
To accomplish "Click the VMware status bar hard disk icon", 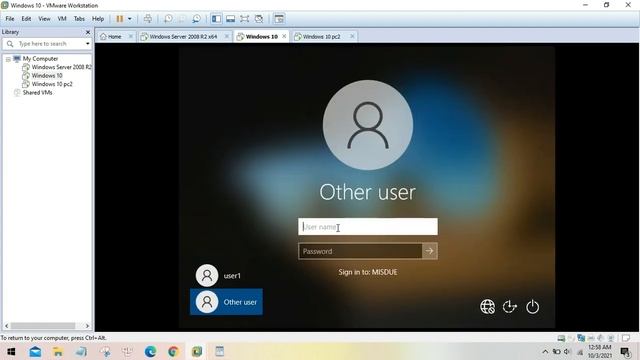I will click(x=561, y=338).
